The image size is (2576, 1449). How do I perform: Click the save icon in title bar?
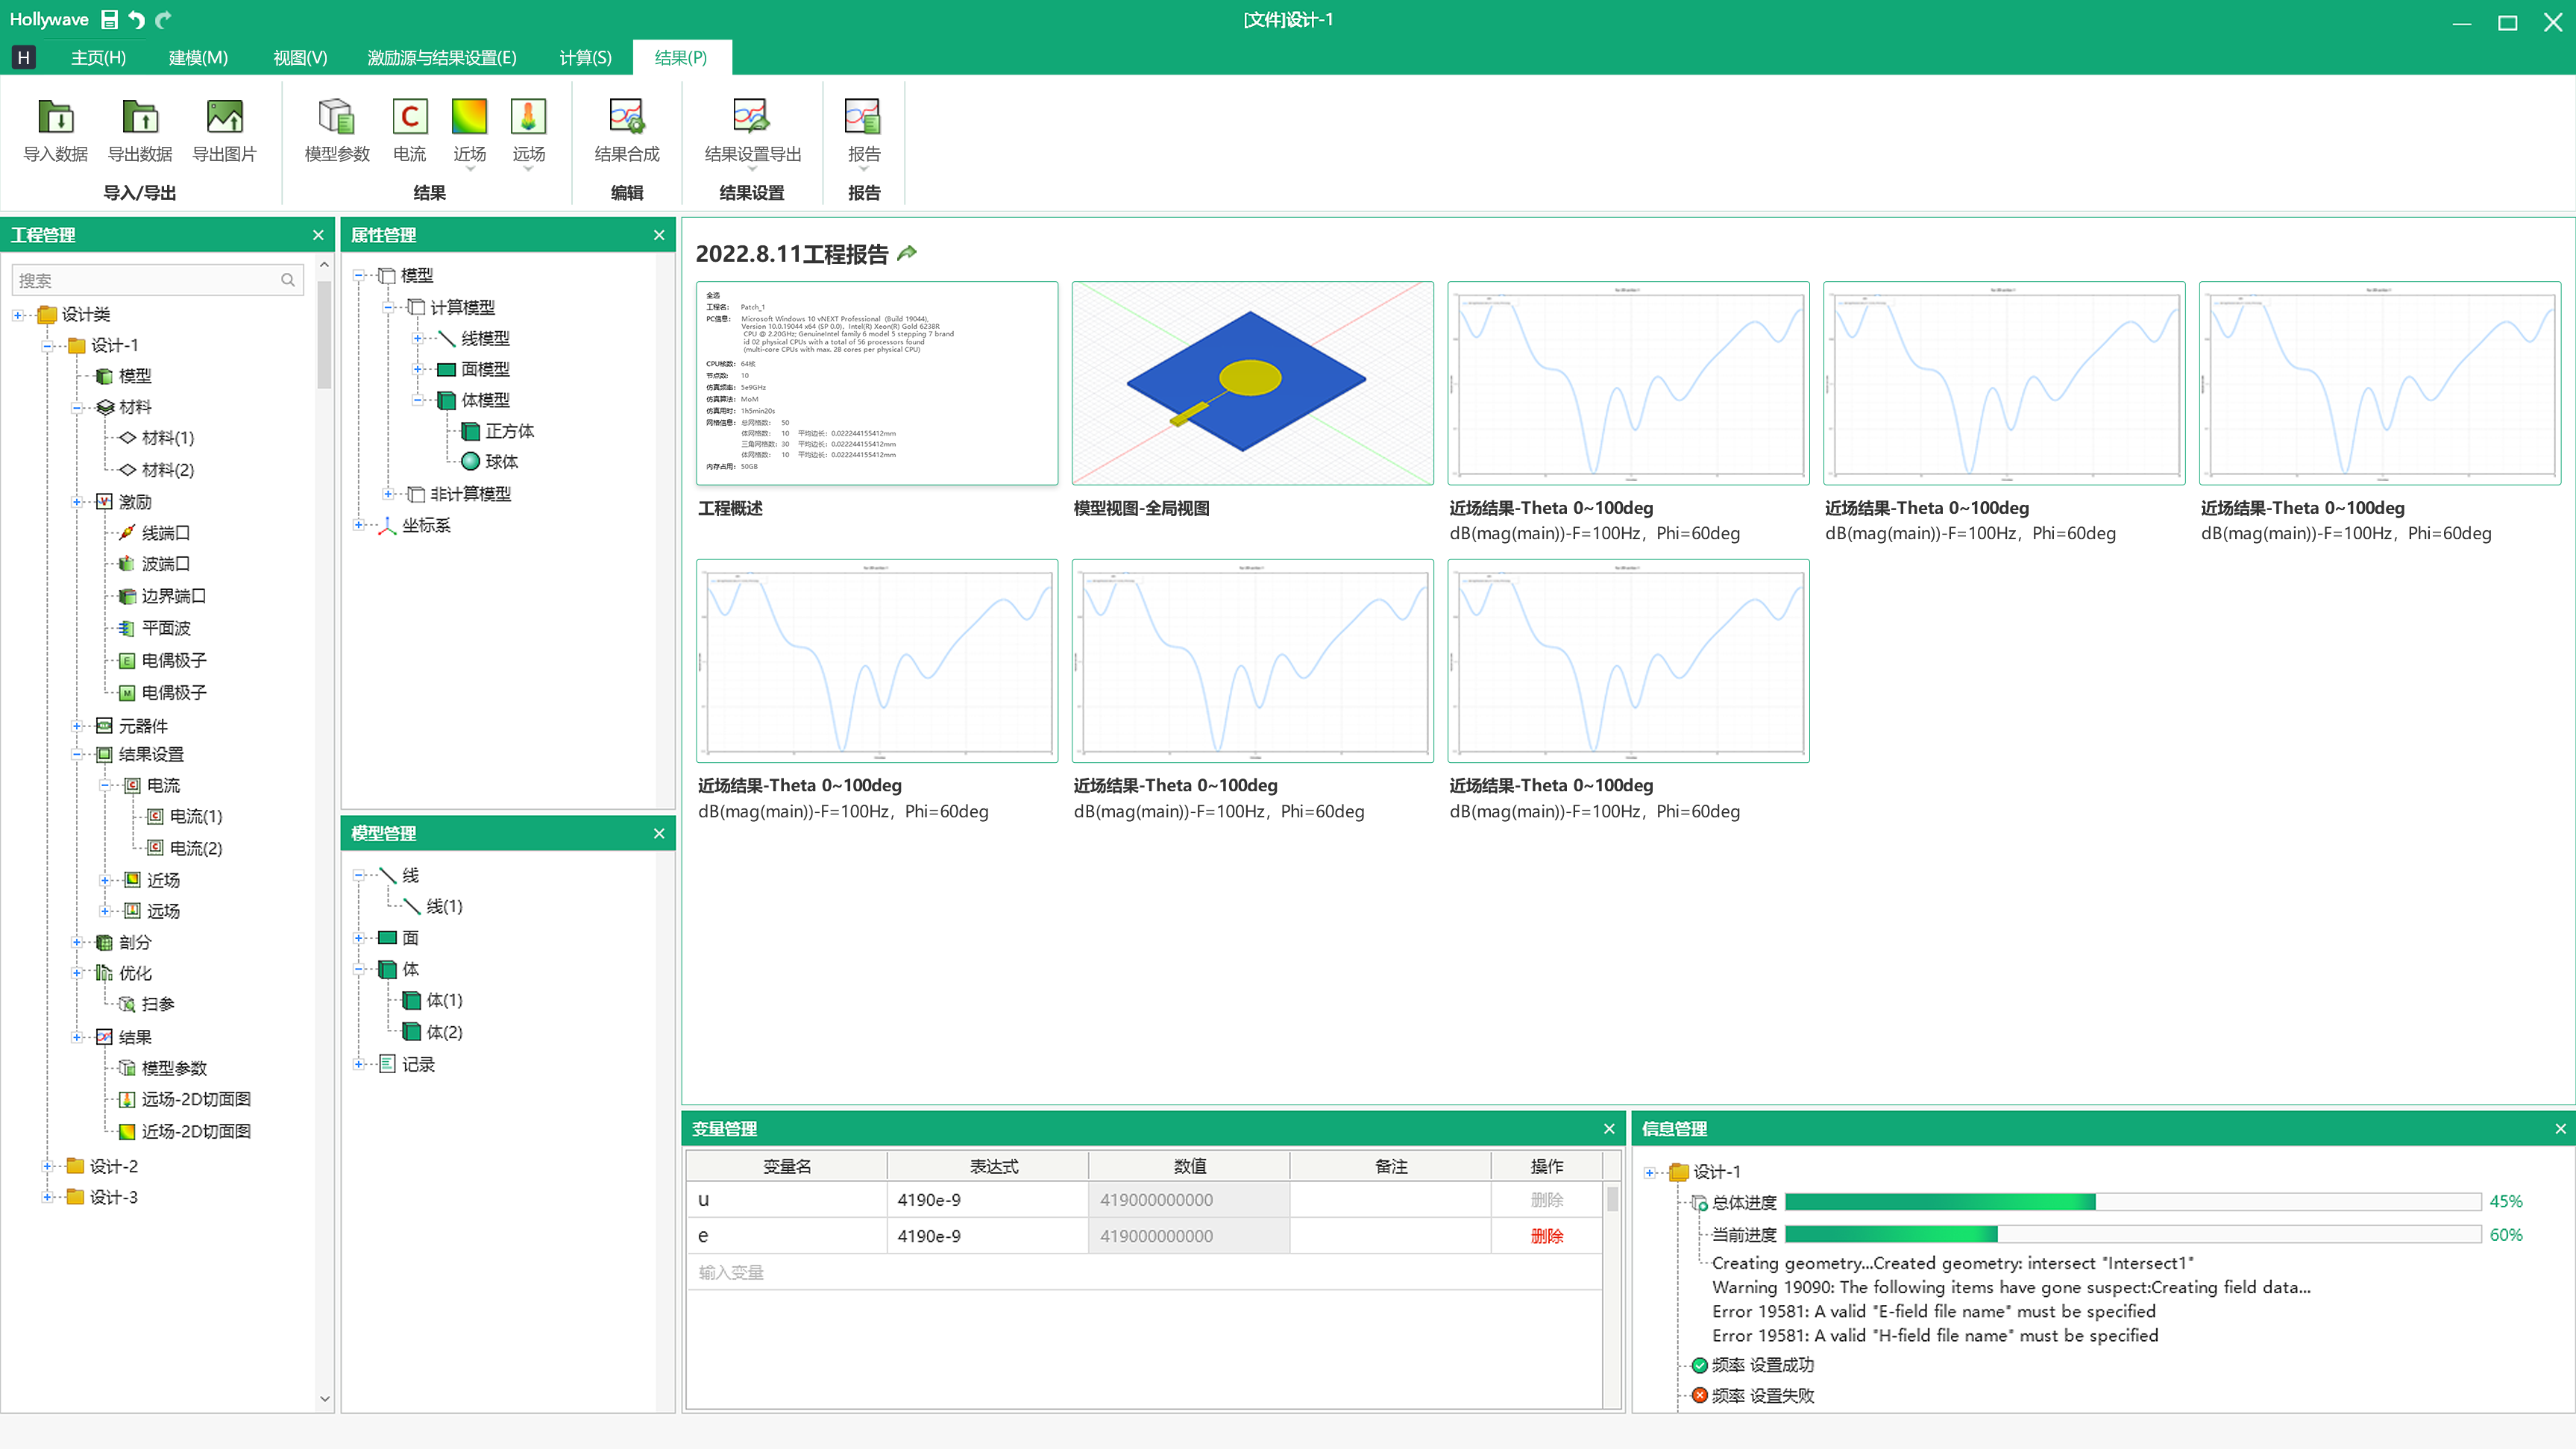click(x=110, y=19)
